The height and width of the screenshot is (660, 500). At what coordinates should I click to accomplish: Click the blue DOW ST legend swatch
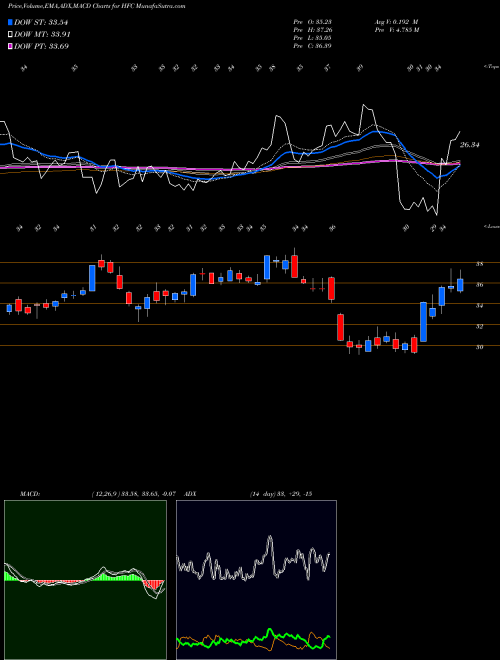11,22
